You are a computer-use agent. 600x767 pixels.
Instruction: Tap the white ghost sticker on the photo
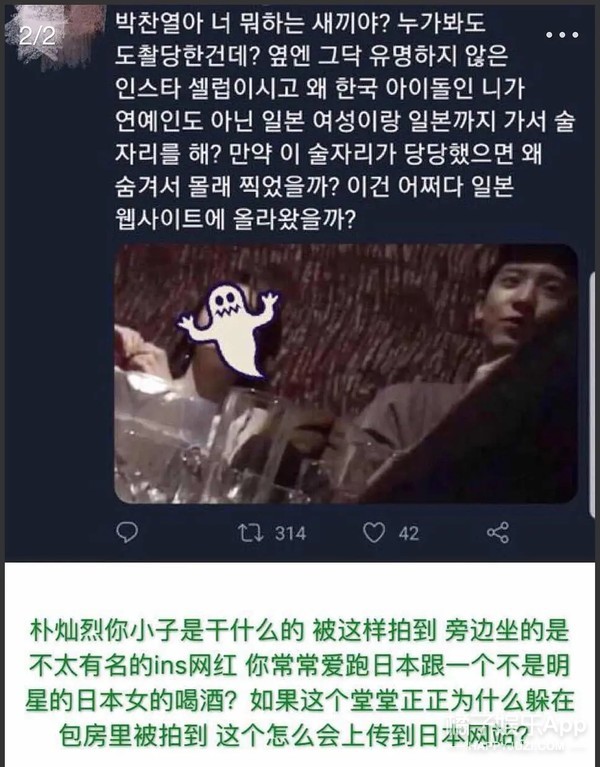(x=228, y=329)
